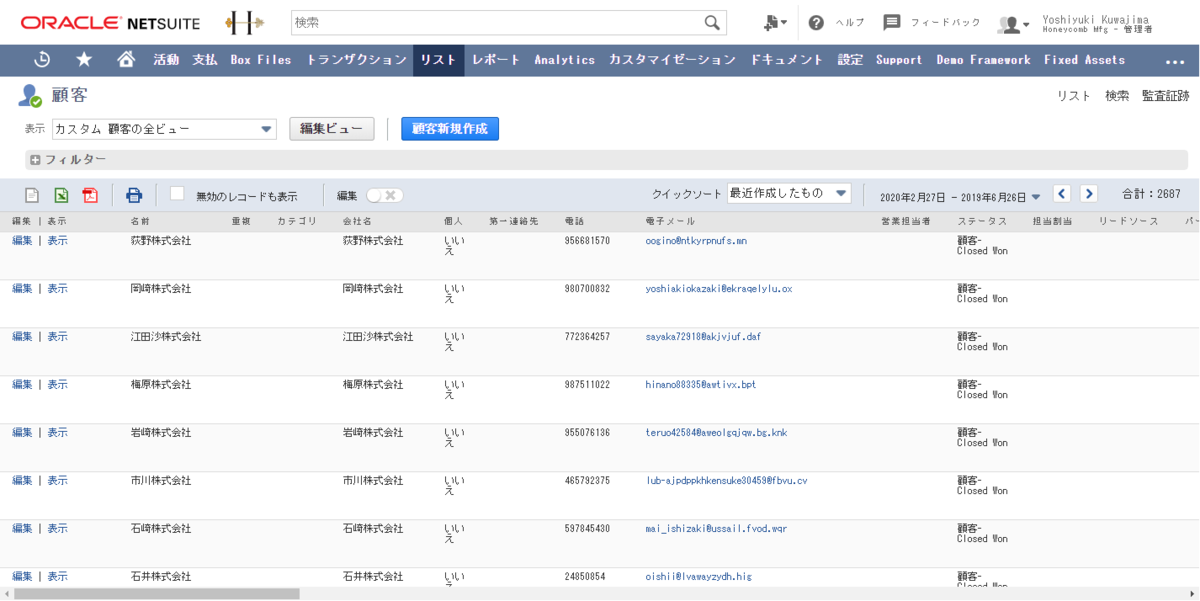Go to previous page arrow
Viewport: 1200px width, 601px height.
coord(1062,194)
